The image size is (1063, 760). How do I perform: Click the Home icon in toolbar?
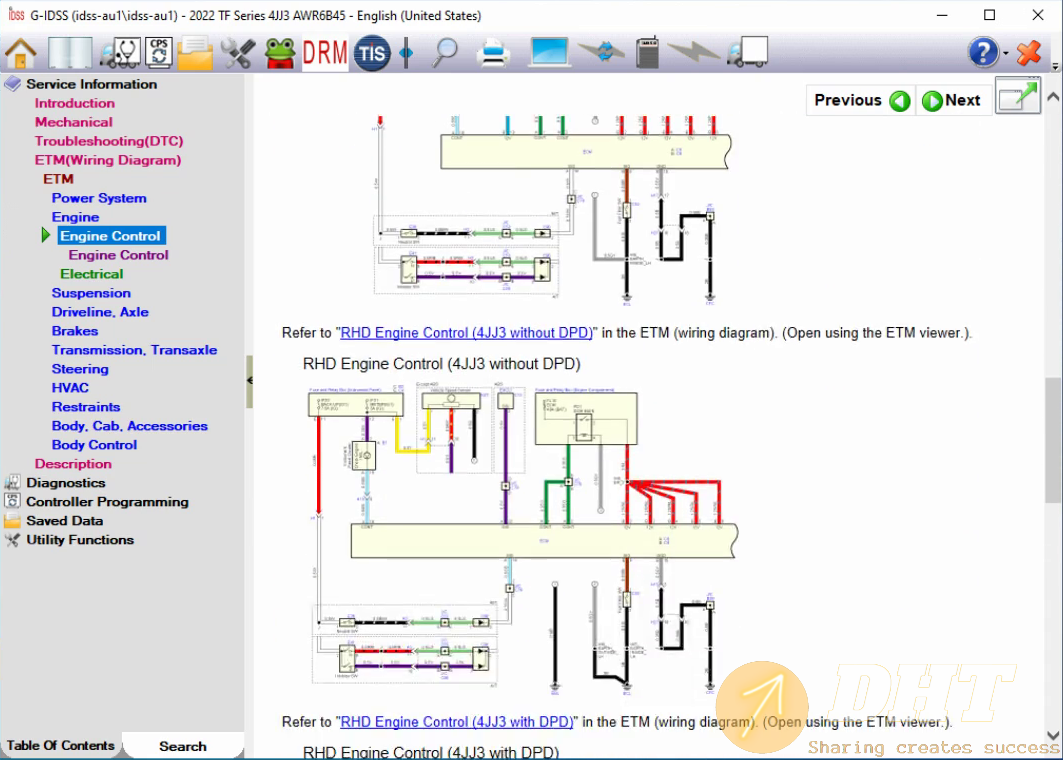[x=21, y=52]
